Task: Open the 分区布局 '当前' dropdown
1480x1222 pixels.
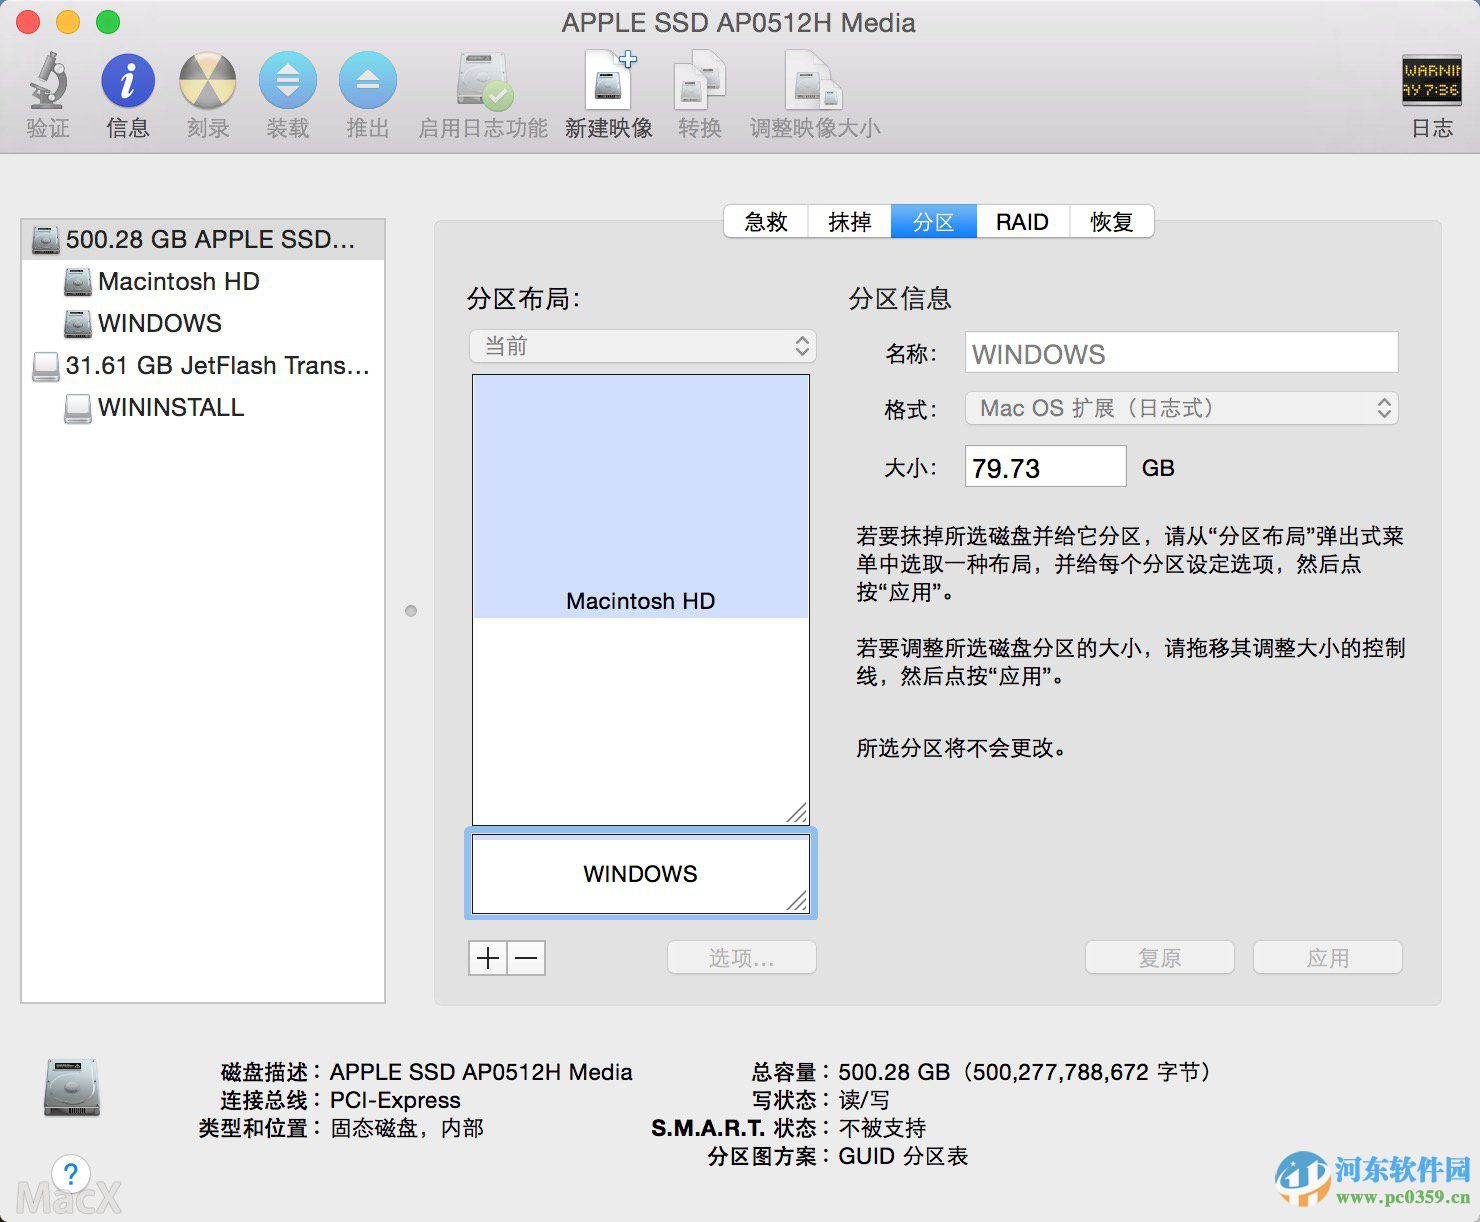Action: [x=641, y=346]
